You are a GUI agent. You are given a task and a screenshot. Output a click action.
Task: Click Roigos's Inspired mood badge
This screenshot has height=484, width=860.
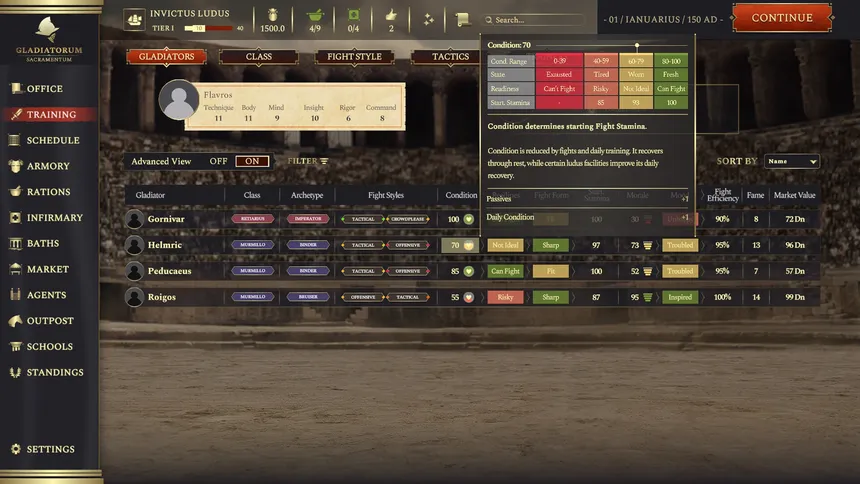[x=680, y=297]
